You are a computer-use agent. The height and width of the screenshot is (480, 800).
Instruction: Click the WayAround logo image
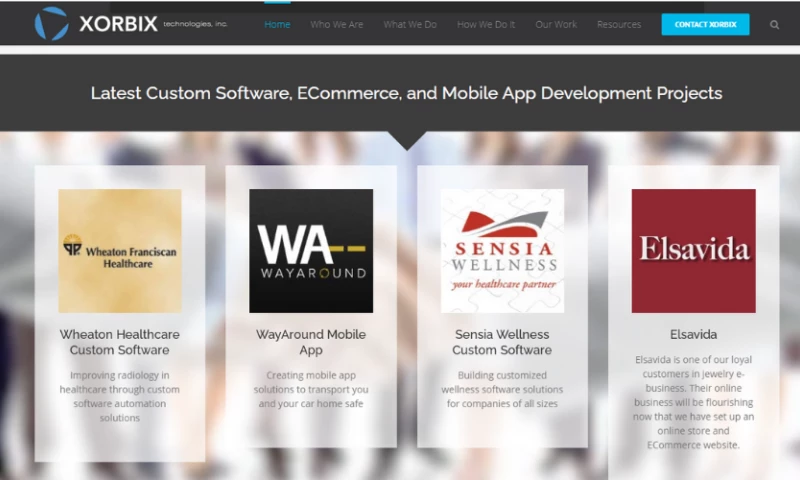tap(311, 251)
